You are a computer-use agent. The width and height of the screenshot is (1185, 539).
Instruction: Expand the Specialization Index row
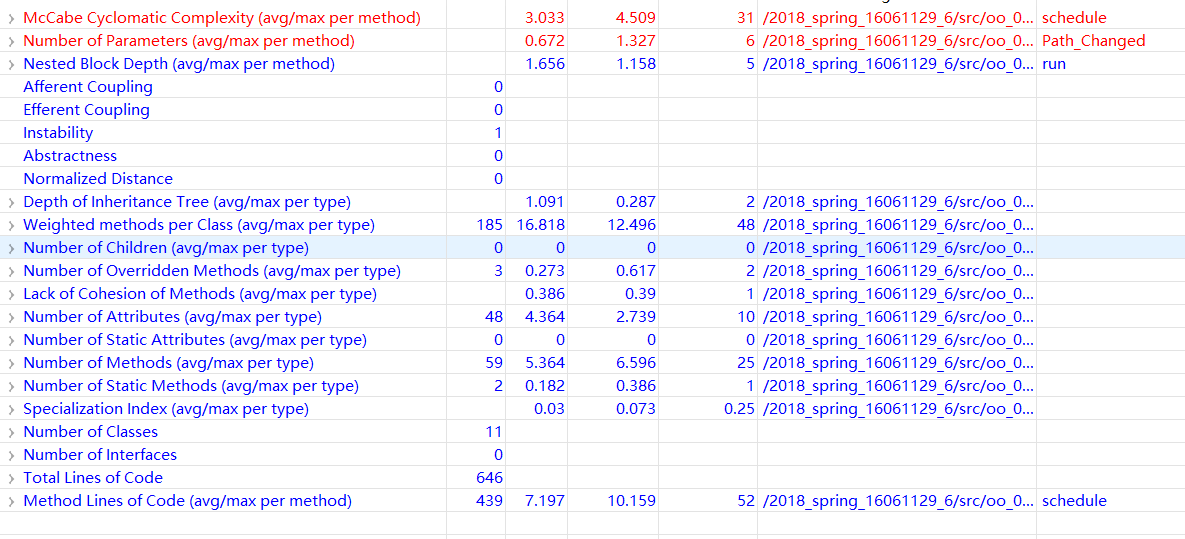pyautogui.click(x=11, y=409)
